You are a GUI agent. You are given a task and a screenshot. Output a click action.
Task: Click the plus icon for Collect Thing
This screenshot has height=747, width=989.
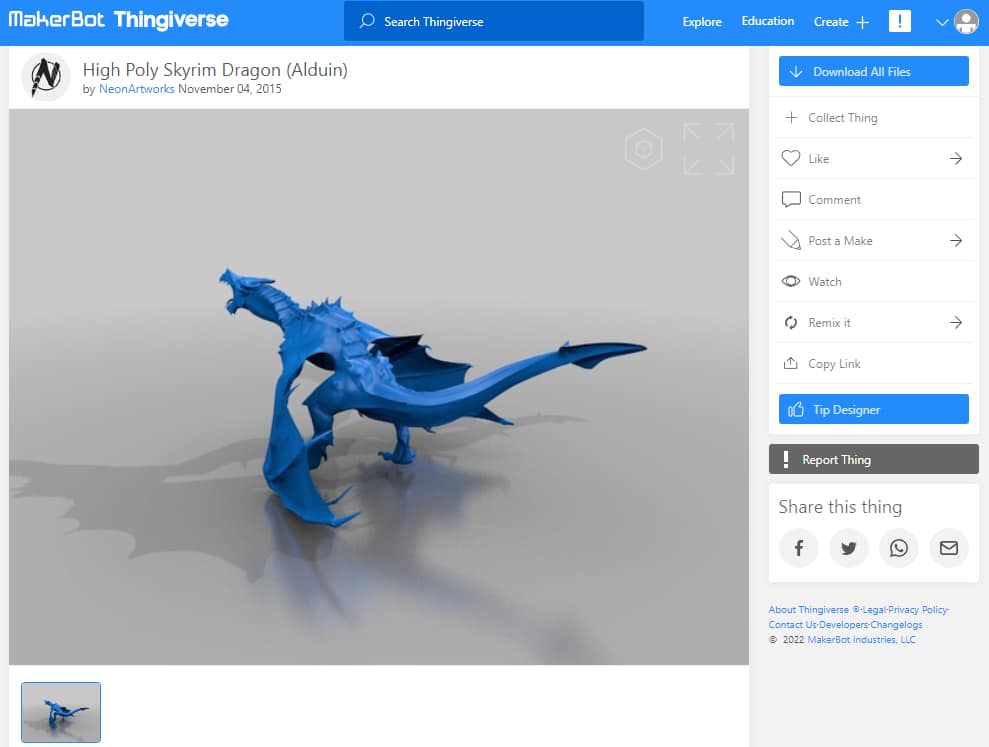click(791, 117)
